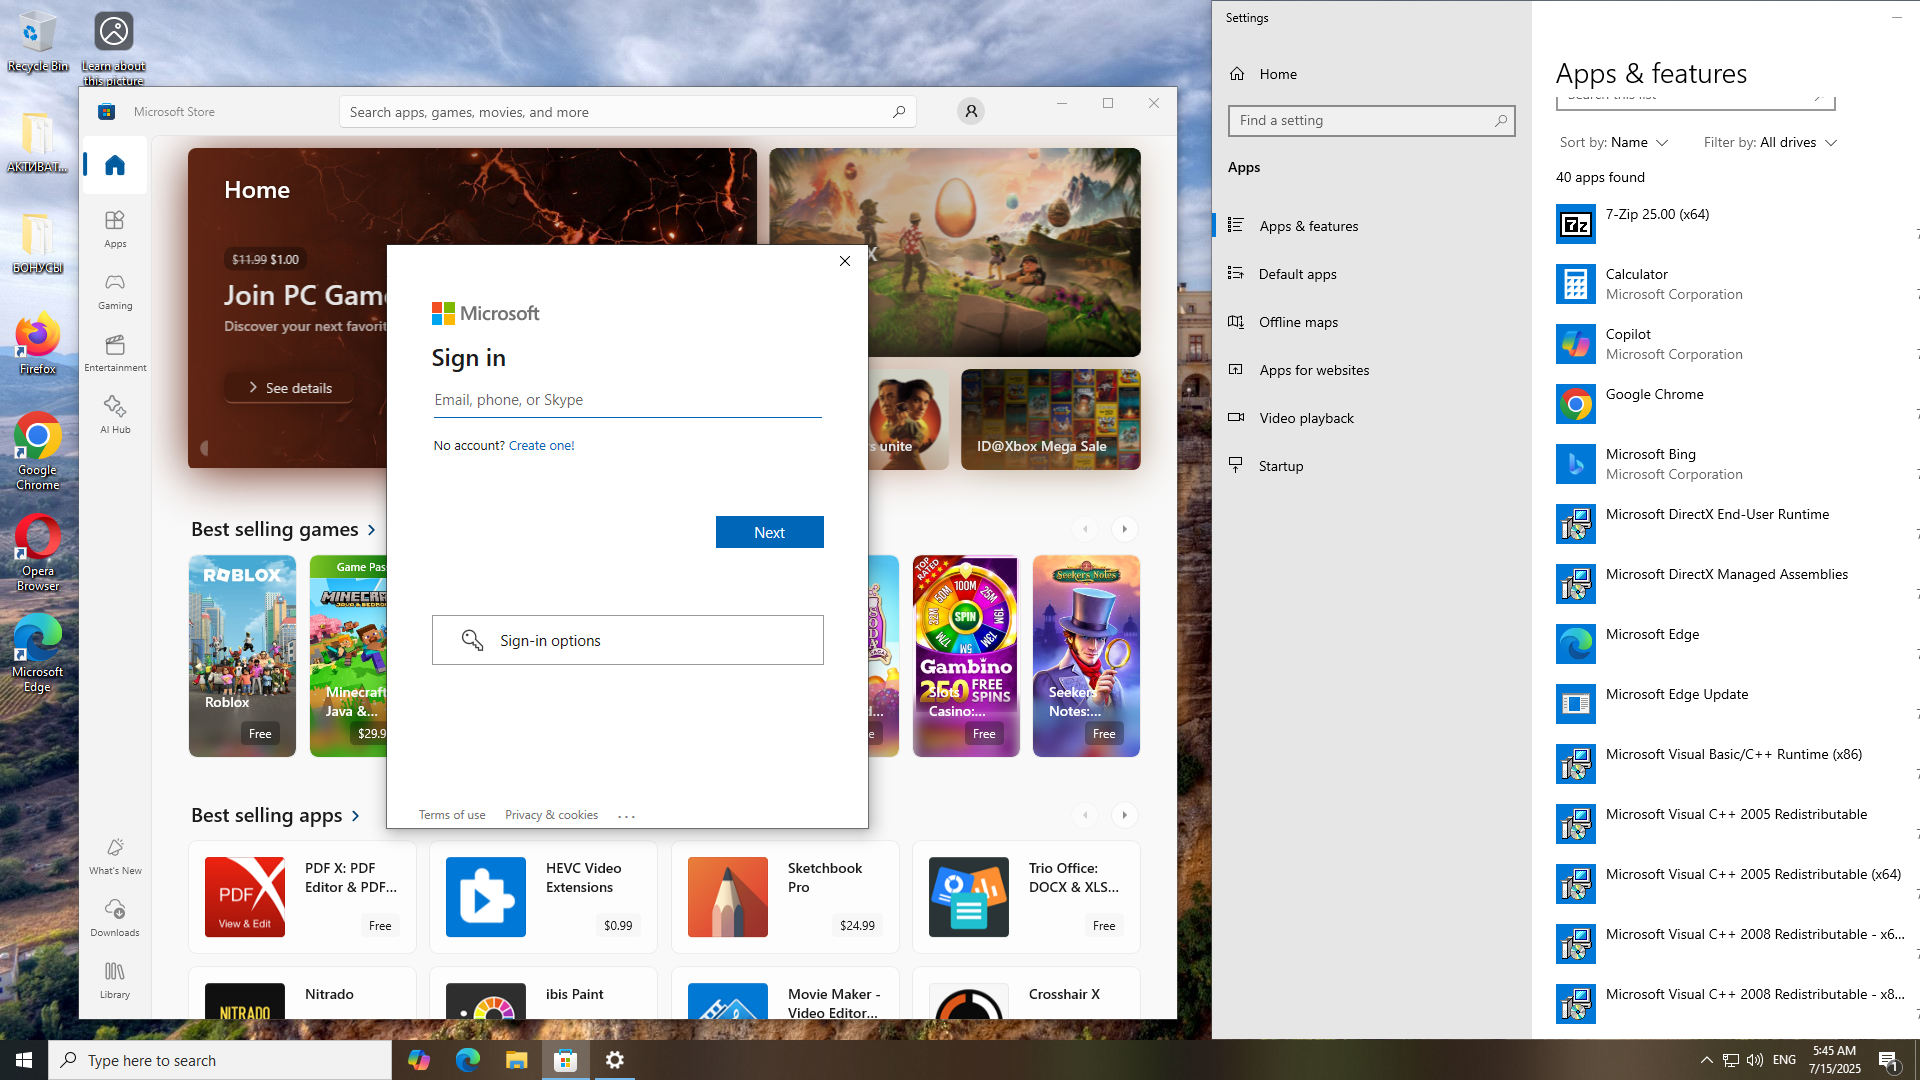Open the Home tab in Microsoft Store sidebar
1920x1080 pixels.
[x=115, y=165]
